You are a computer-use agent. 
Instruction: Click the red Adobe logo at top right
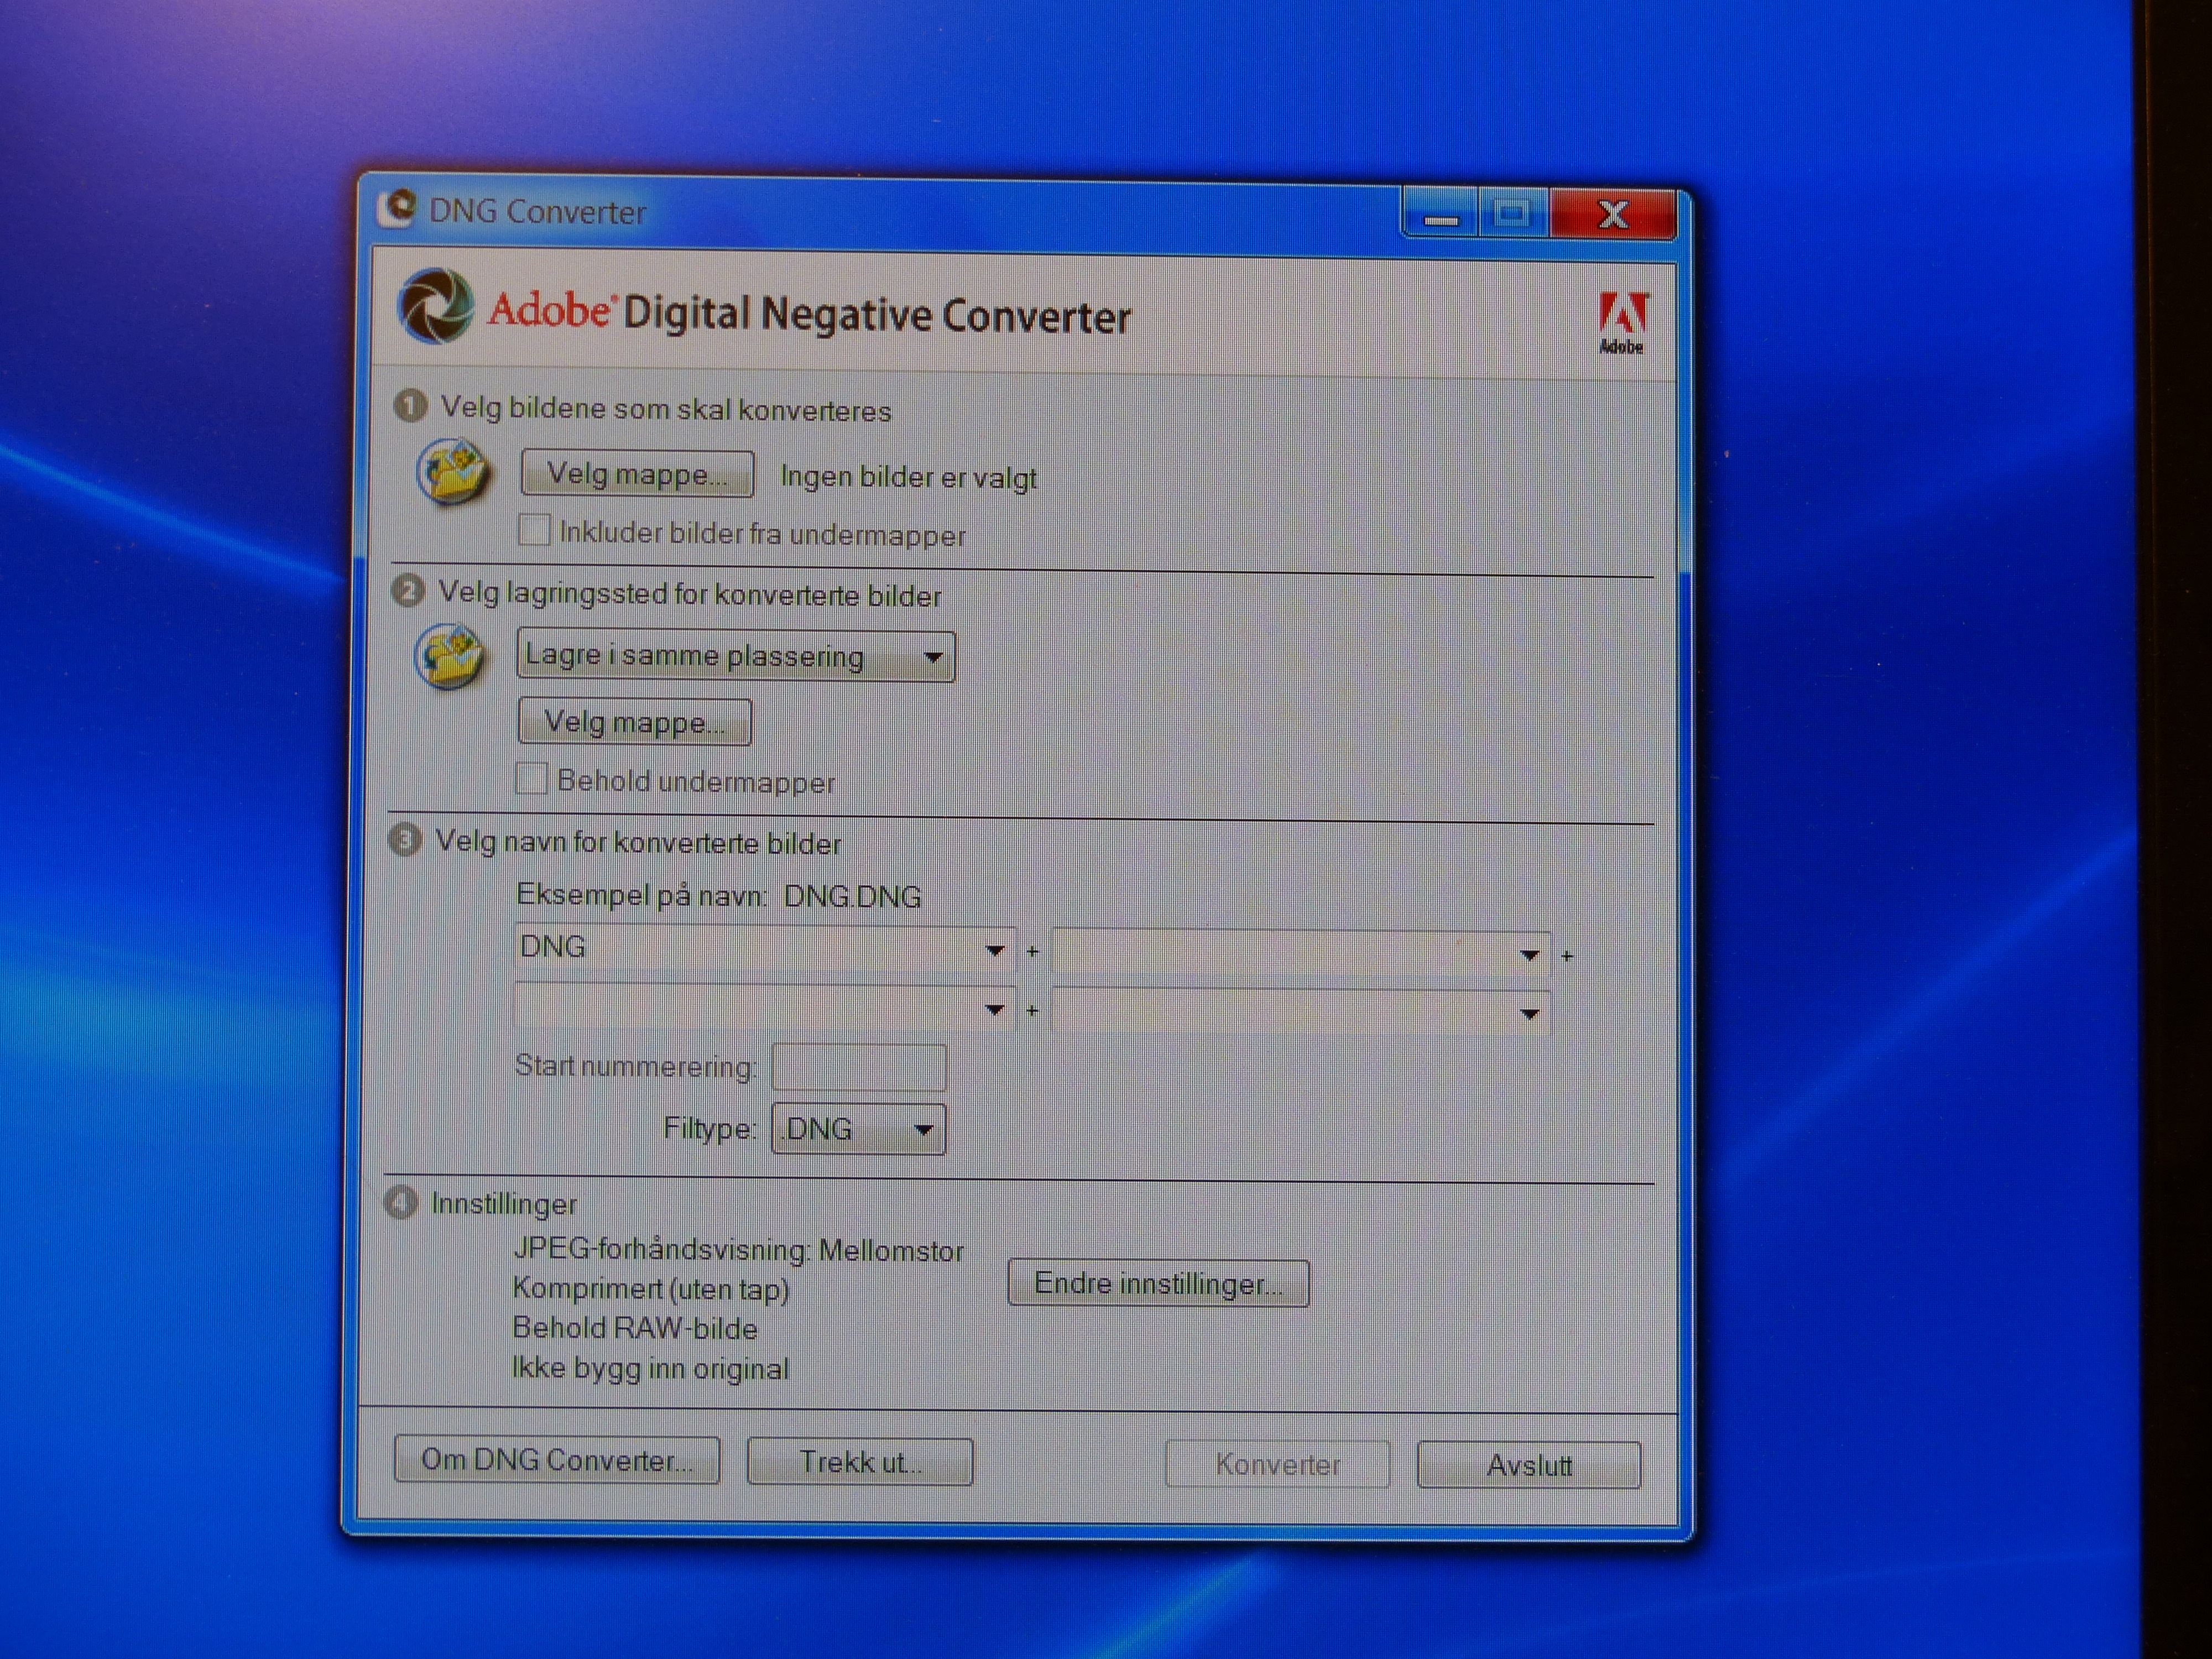(x=1621, y=322)
